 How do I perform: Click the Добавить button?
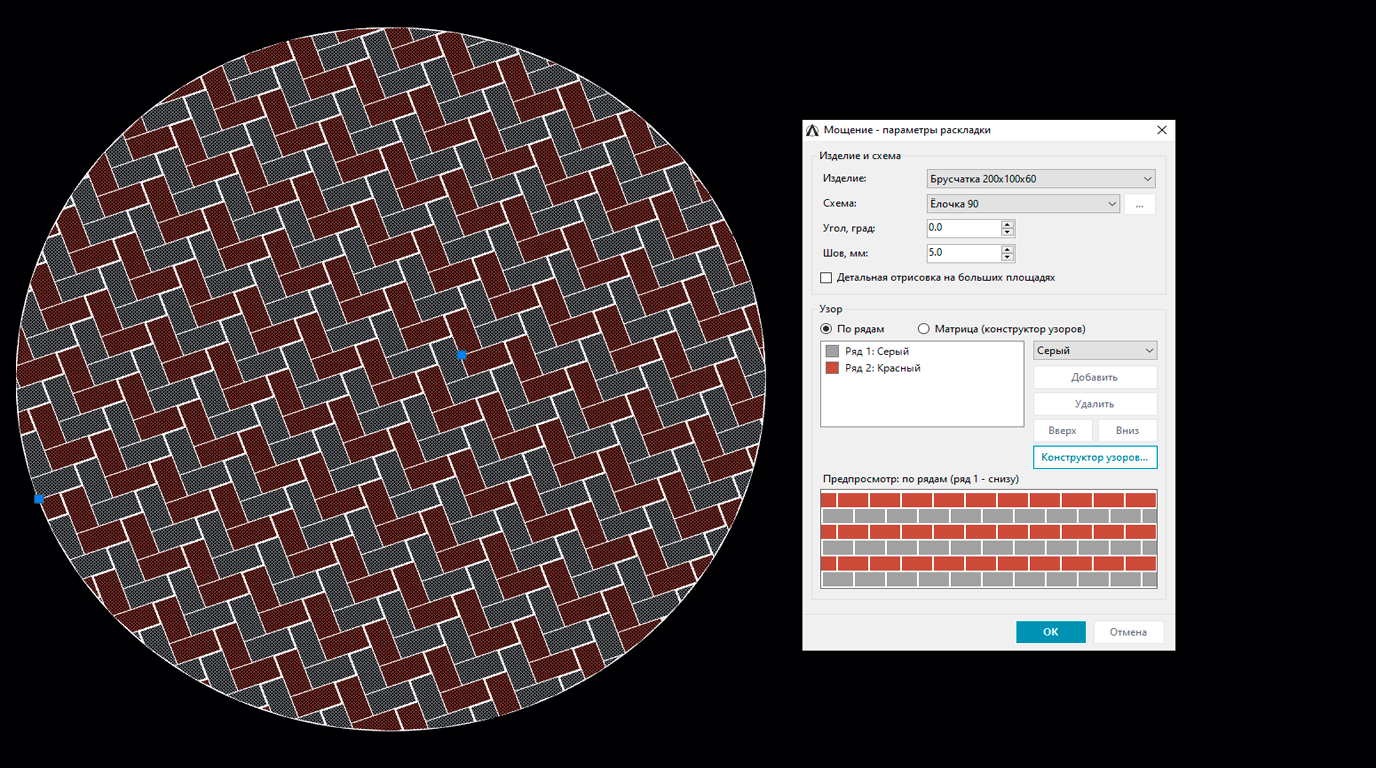[1095, 378]
